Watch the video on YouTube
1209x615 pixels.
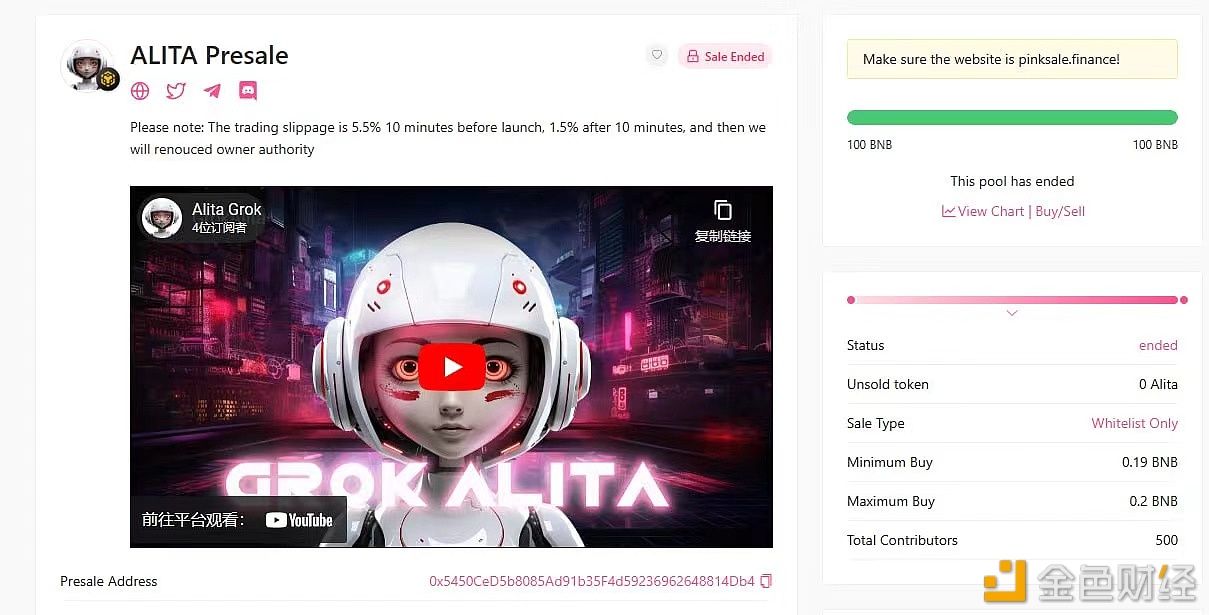point(238,520)
